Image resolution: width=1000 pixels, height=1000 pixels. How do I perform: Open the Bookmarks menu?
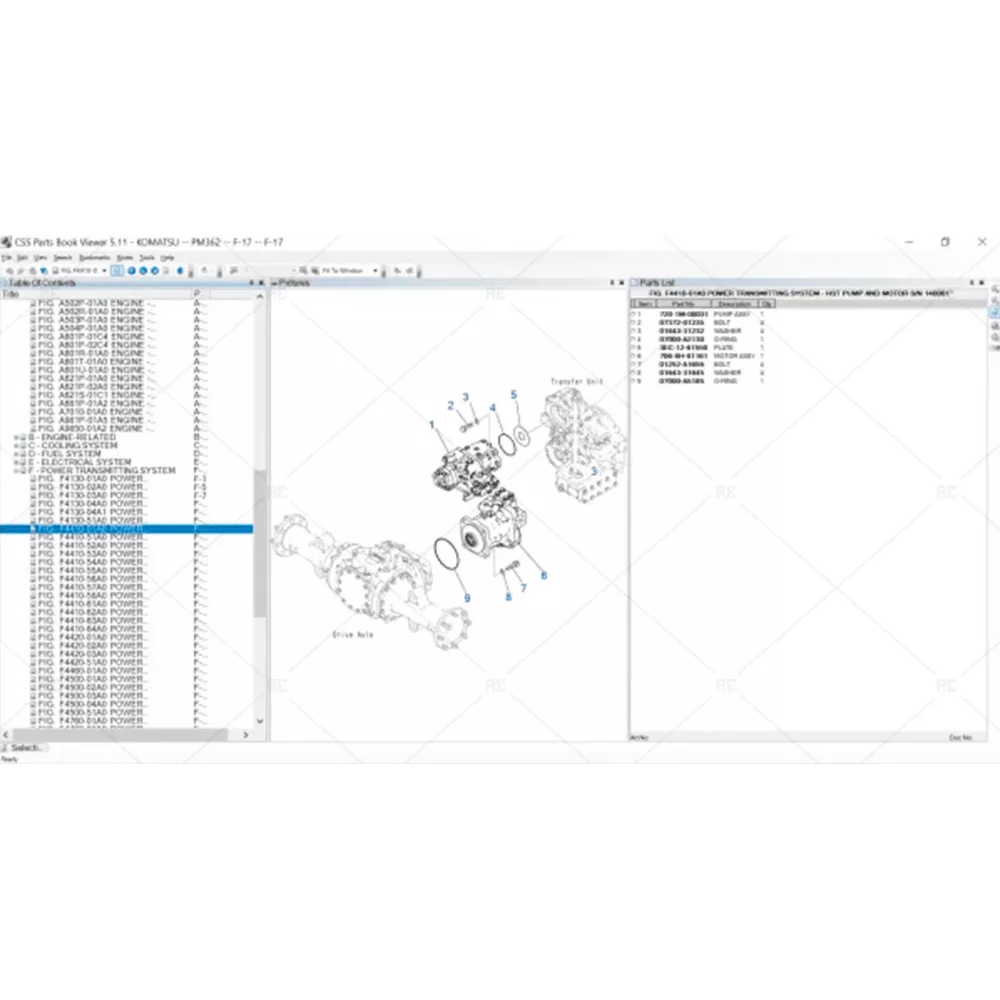pos(94,257)
